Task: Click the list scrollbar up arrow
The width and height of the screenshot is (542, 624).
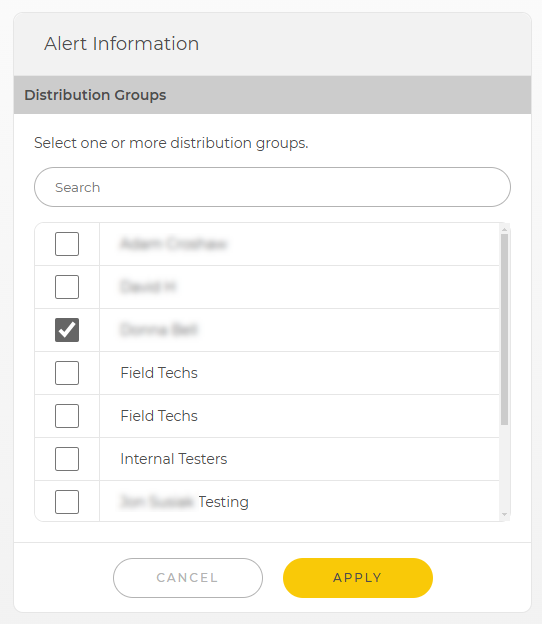Action: [504, 230]
